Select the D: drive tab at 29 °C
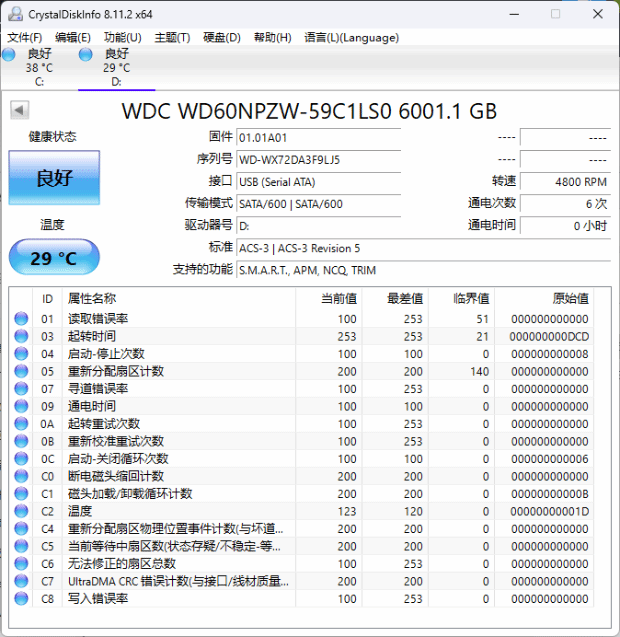This screenshot has height=637, width=620. [x=117, y=67]
